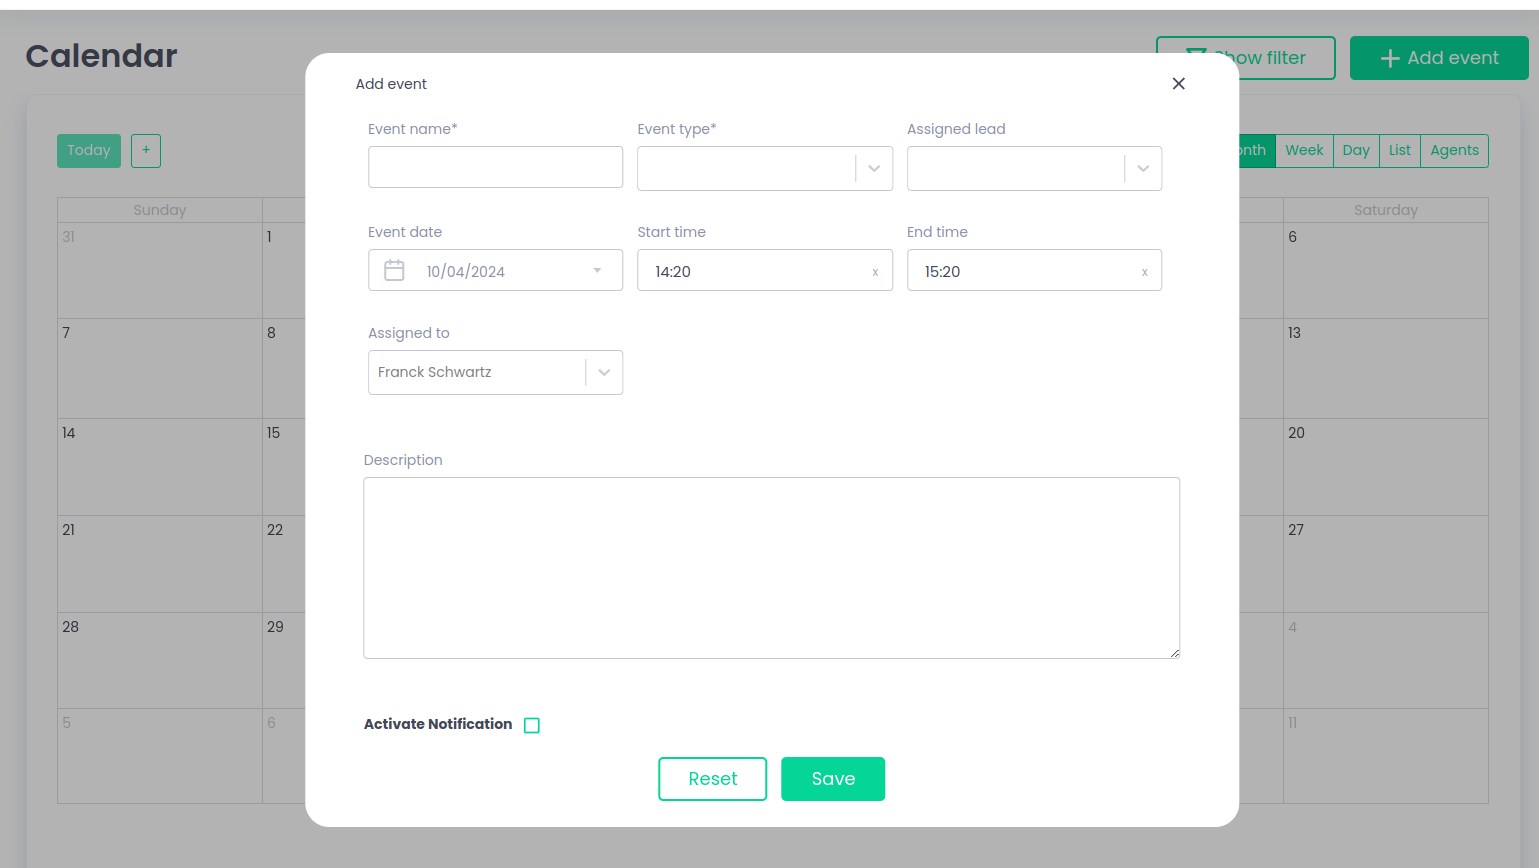
Task: Close the Add event dialog
Action: point(1178,84)
